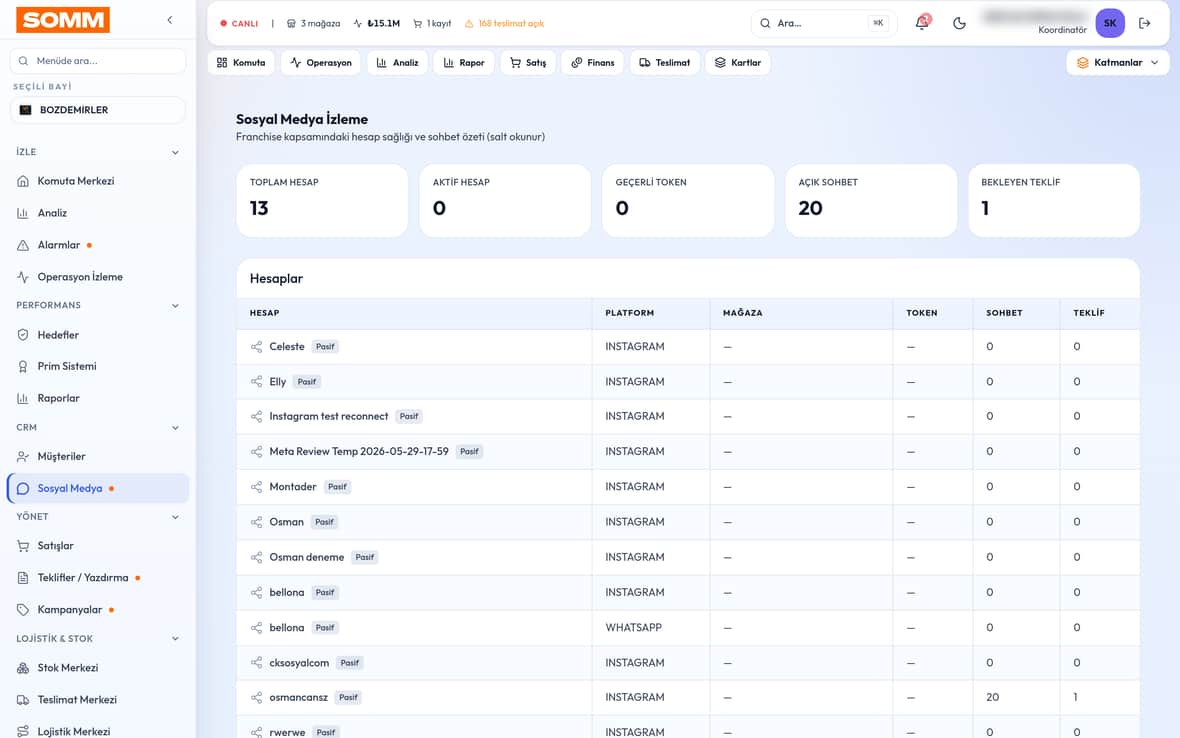
Task: Switch to the Teslimat tab
Action: pos(665,62)
